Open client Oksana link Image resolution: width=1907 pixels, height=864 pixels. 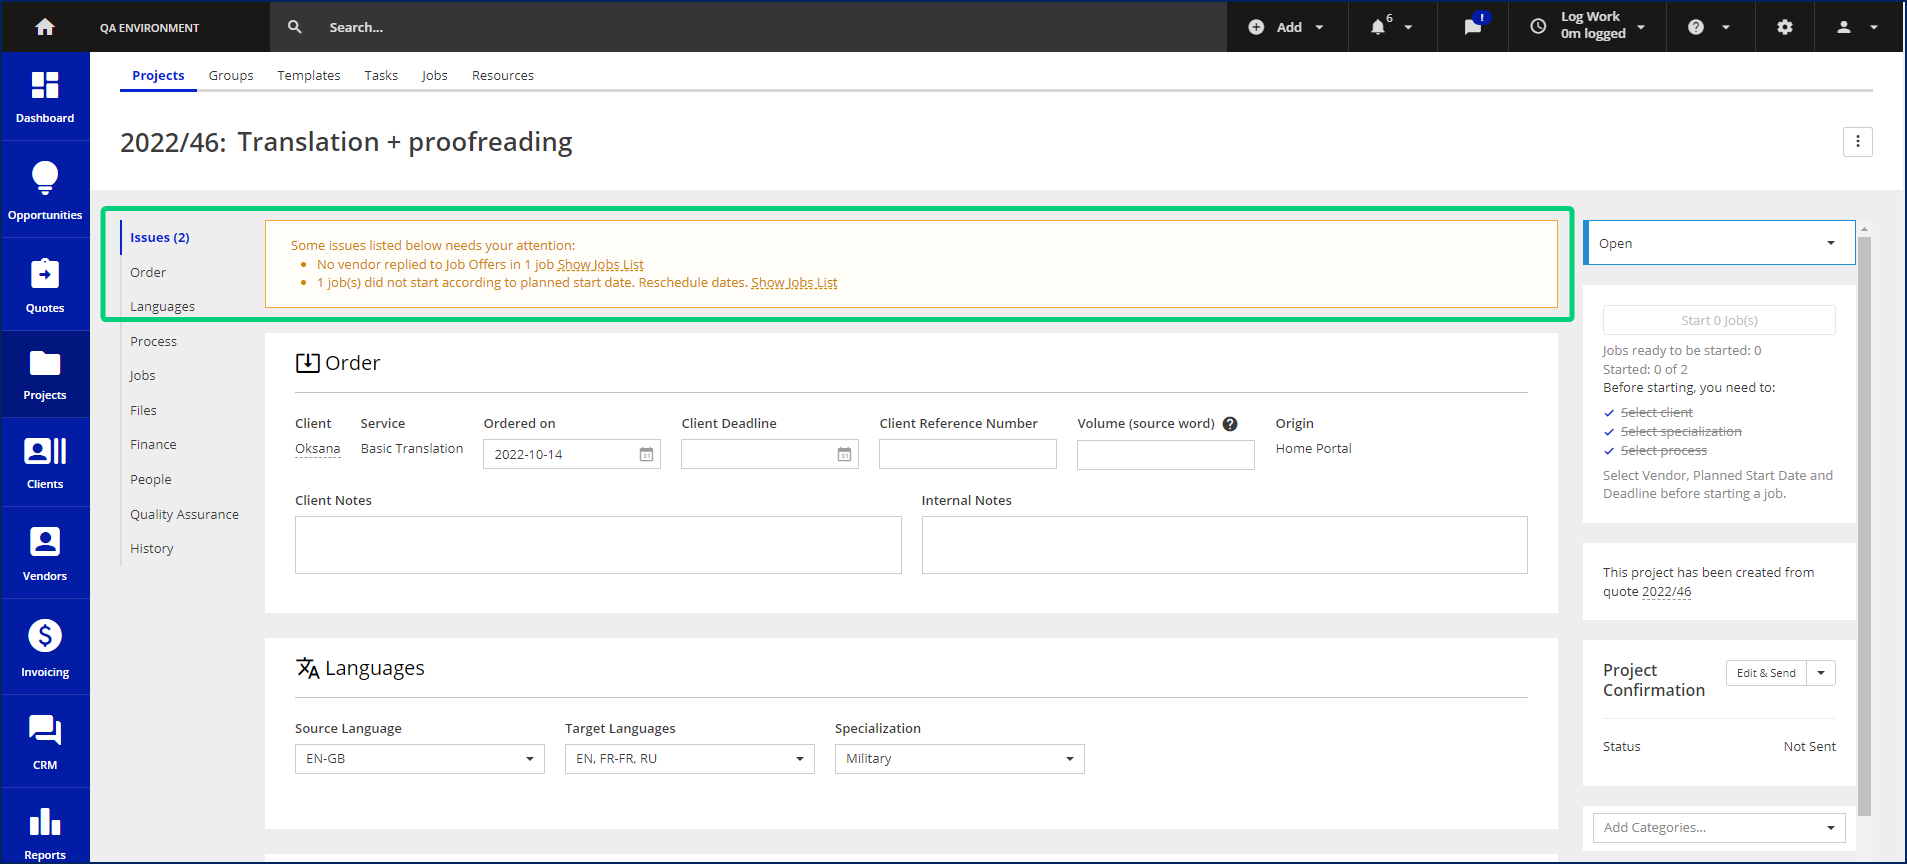(318, 449)
